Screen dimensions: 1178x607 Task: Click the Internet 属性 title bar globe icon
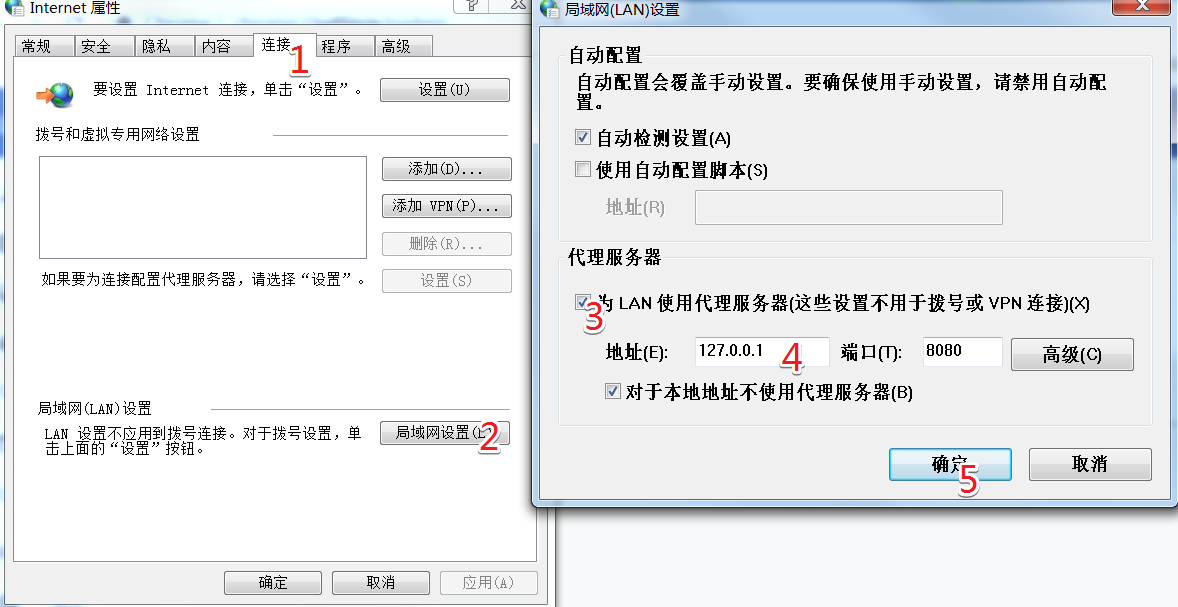click(x=14, y=9)
